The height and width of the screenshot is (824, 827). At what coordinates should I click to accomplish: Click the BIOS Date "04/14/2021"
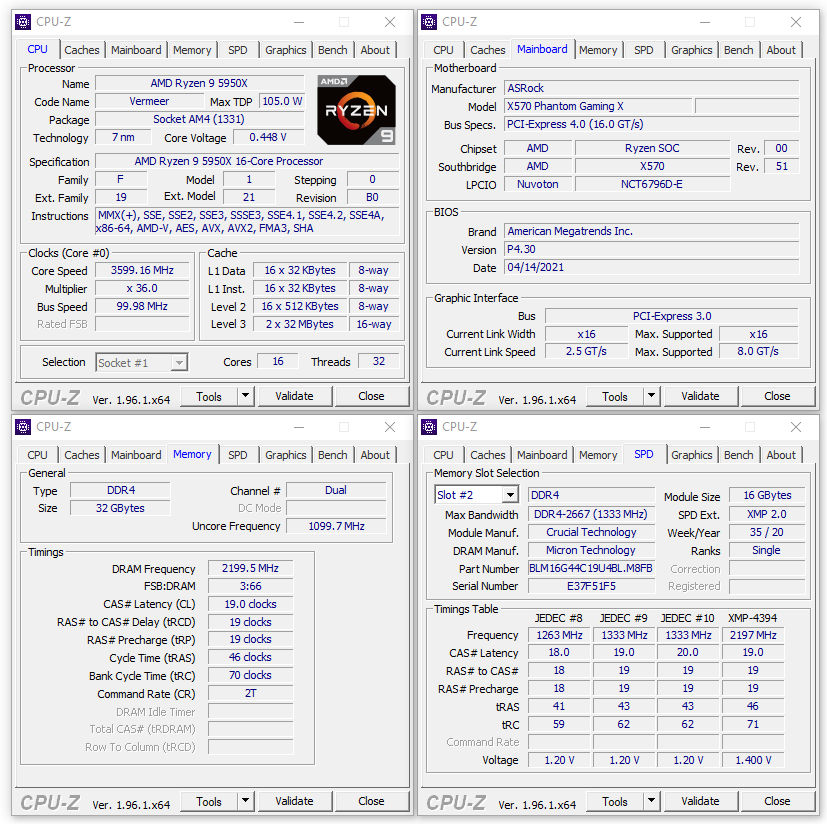coord(651,267)
